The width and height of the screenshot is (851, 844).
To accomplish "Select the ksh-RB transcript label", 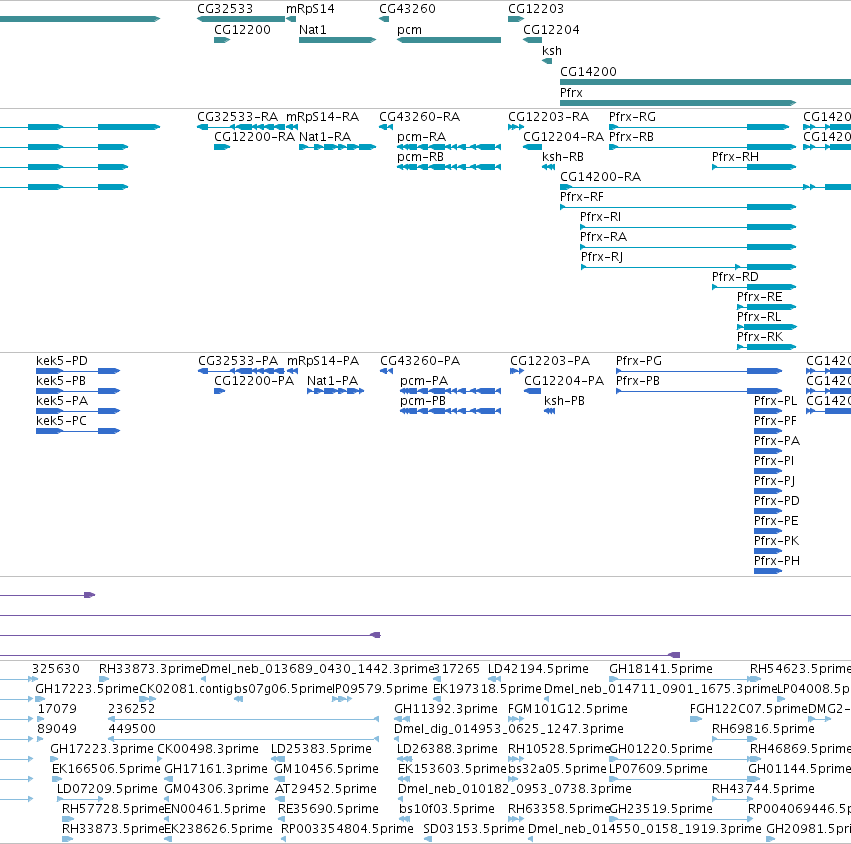I will (x=563, y=157).
